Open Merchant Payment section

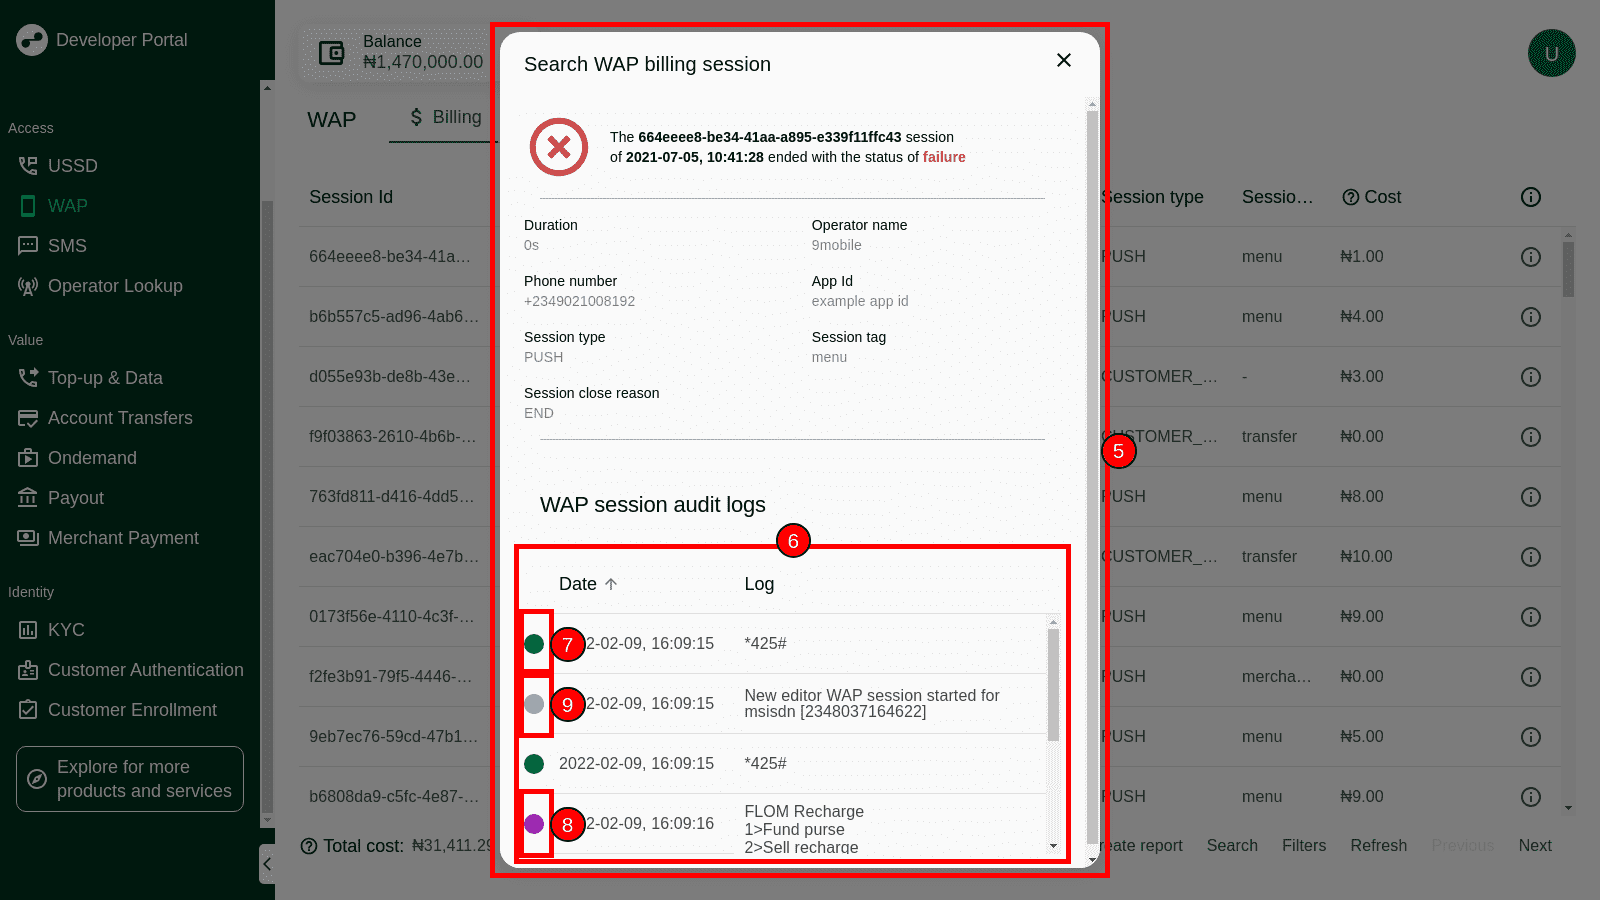coord(123,538)
